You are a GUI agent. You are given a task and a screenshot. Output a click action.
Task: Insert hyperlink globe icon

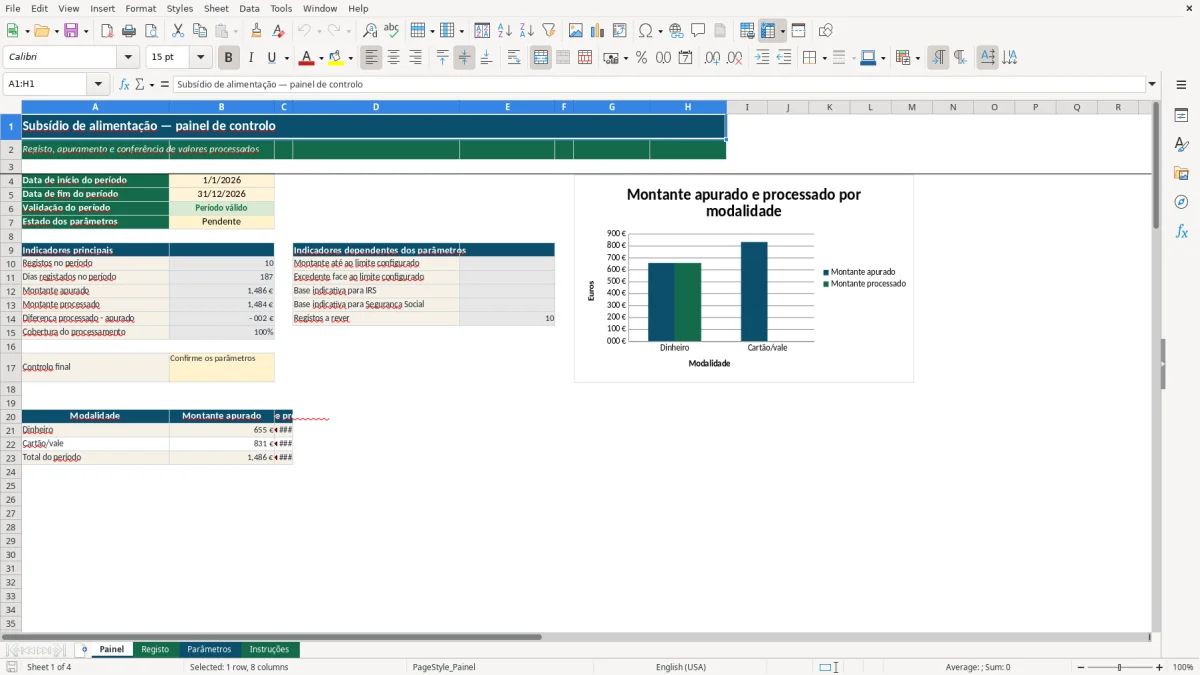pos(676,31)
